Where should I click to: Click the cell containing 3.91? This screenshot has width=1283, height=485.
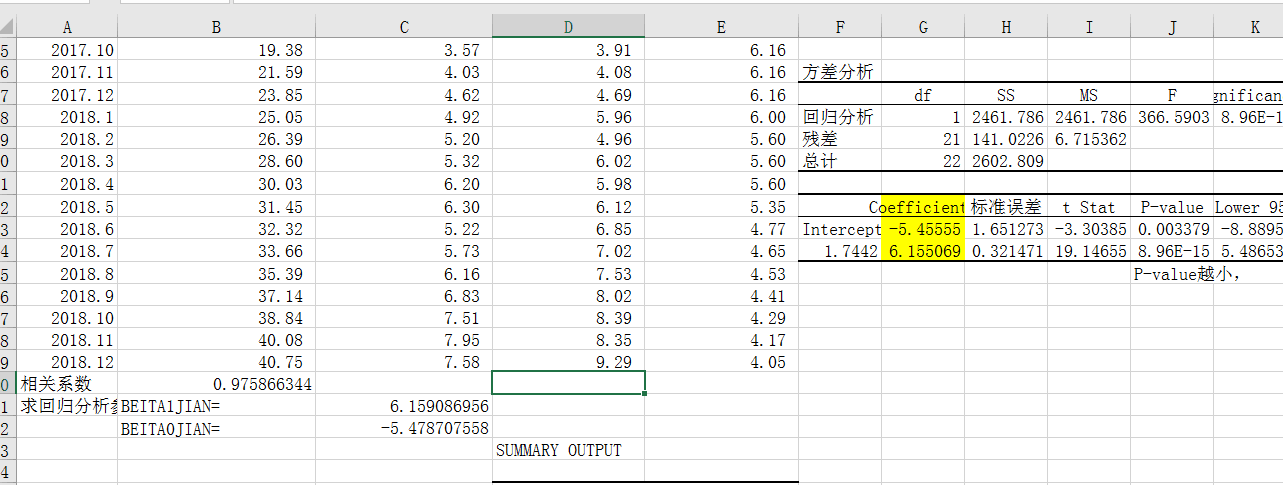tap(568, 49)
